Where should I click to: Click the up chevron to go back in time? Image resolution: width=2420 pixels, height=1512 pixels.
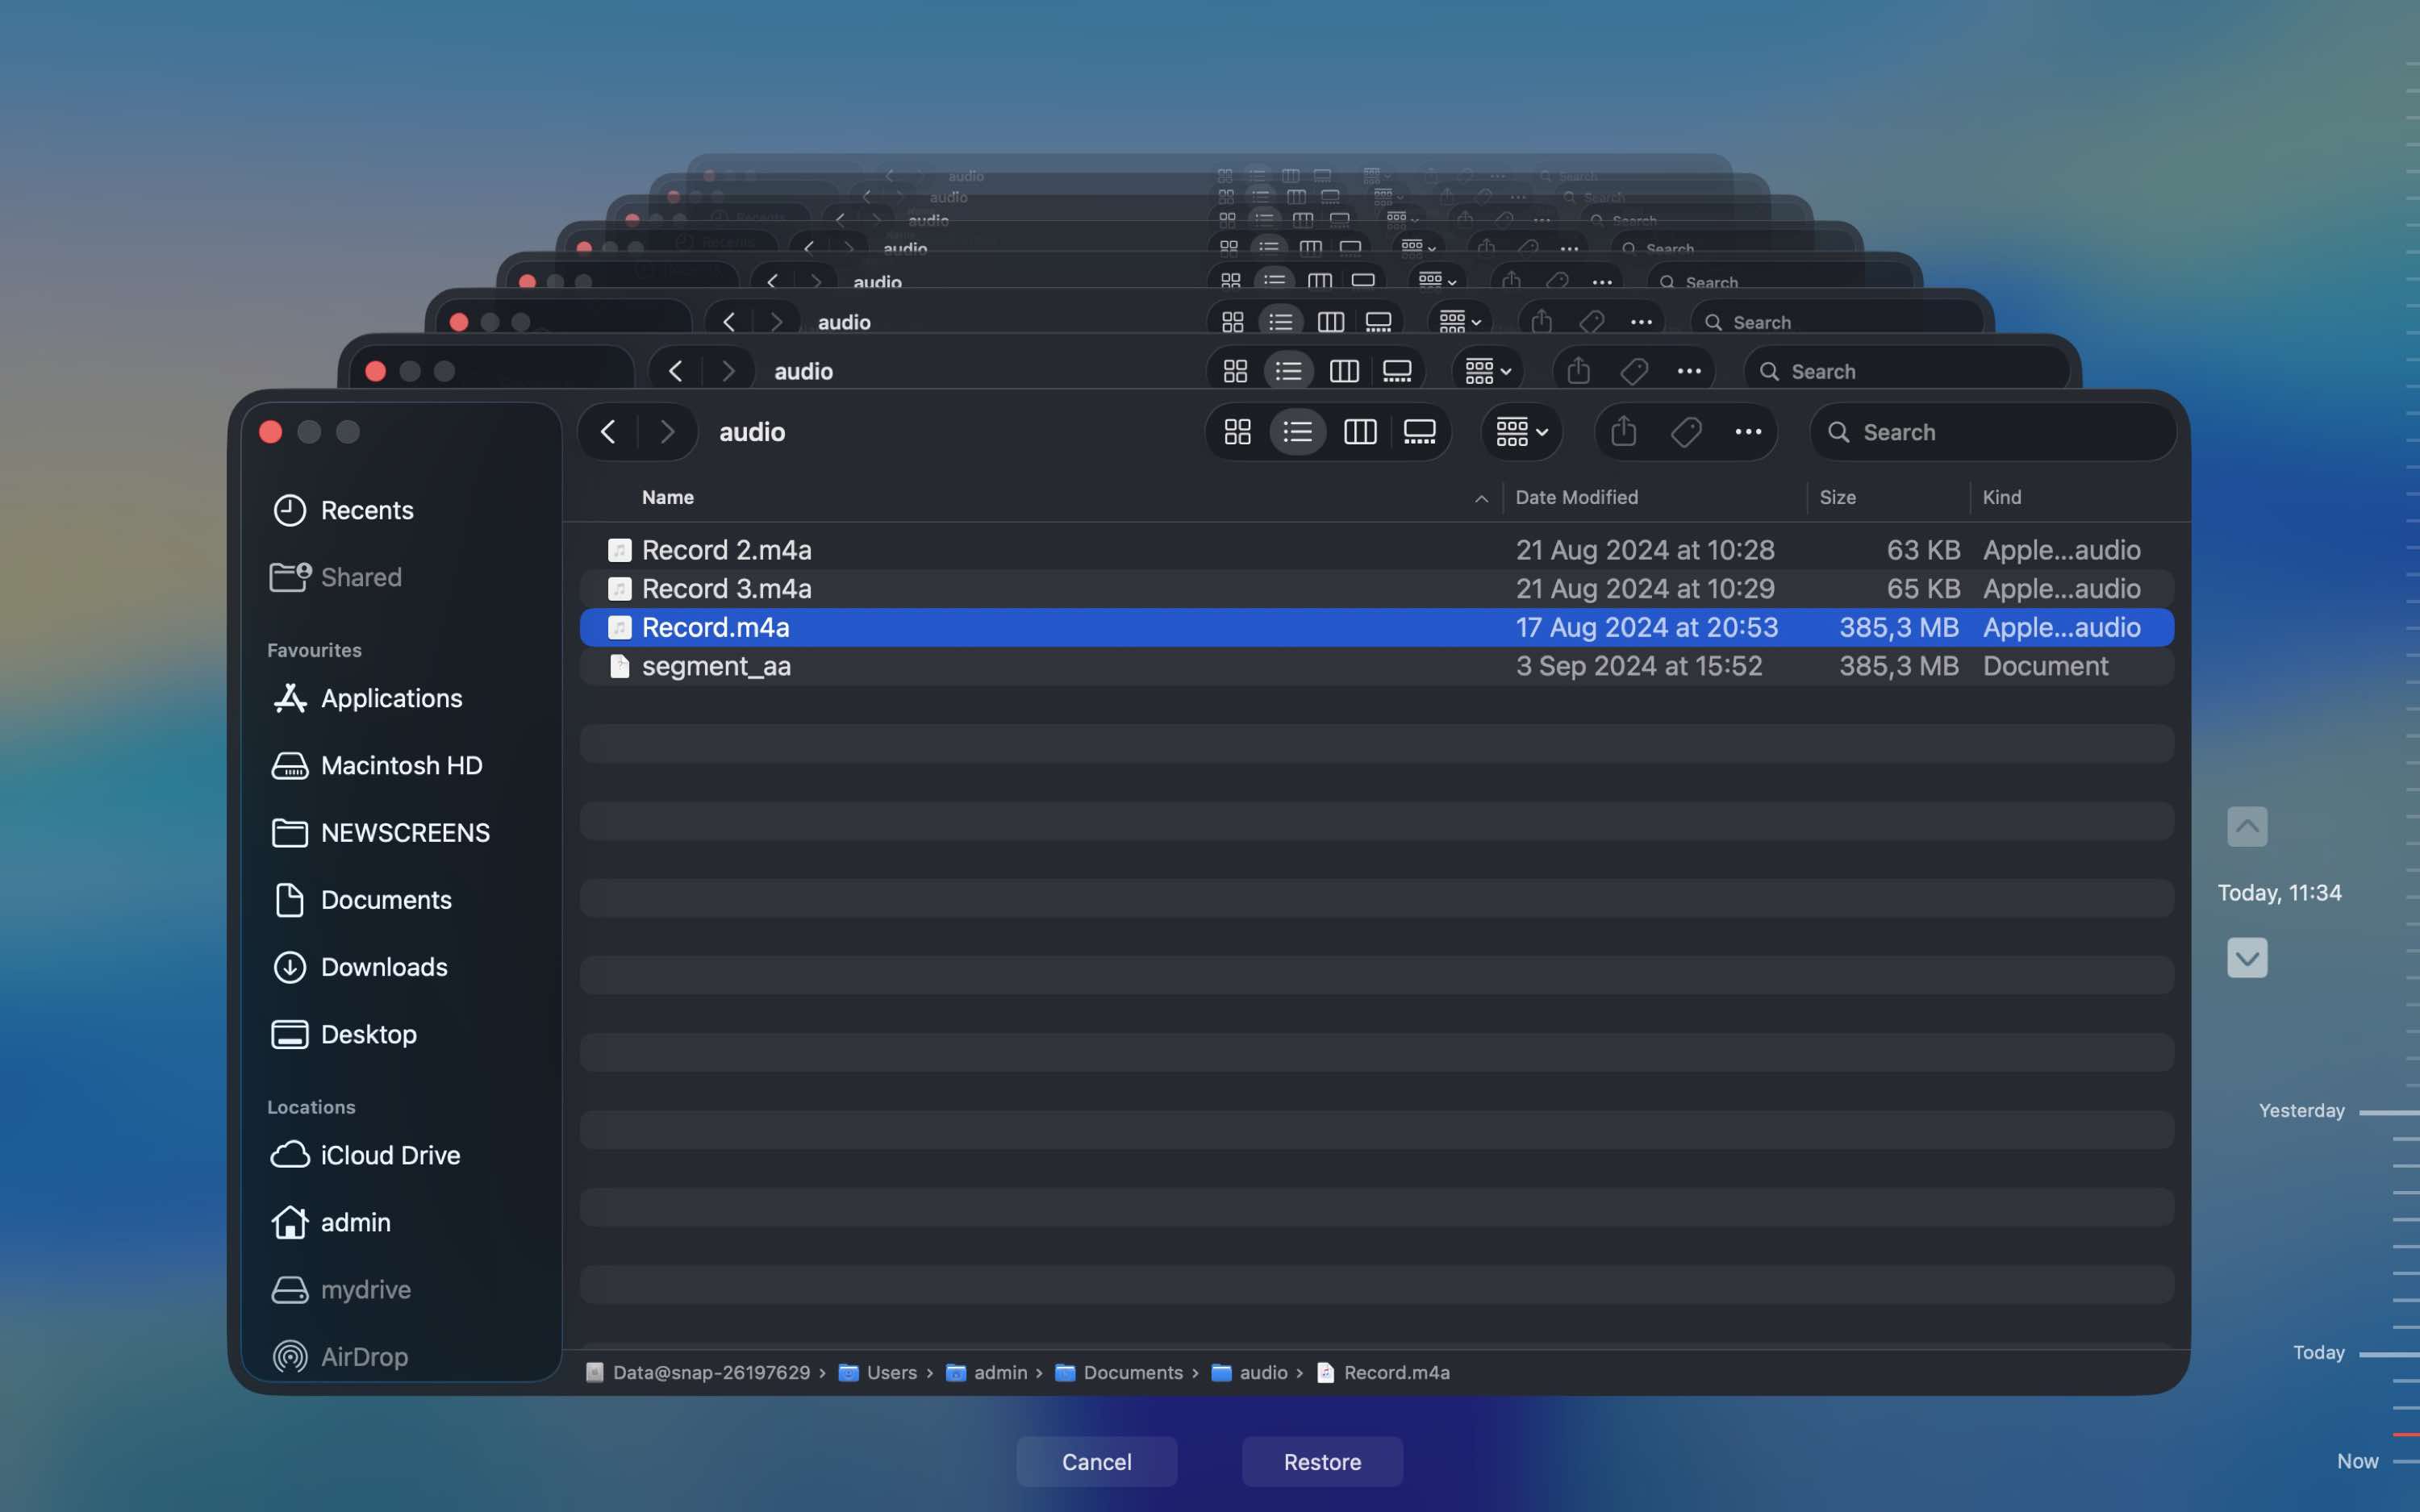2247,826
